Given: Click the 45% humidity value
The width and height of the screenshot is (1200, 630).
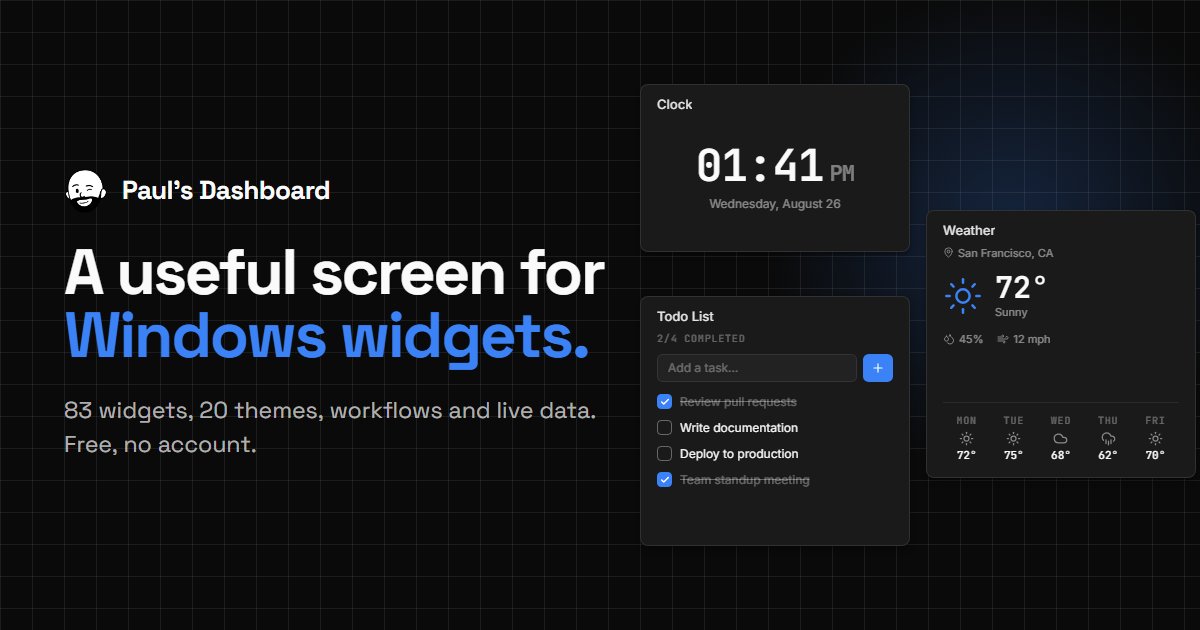Looking at the screenshot, I should [971, 339].
